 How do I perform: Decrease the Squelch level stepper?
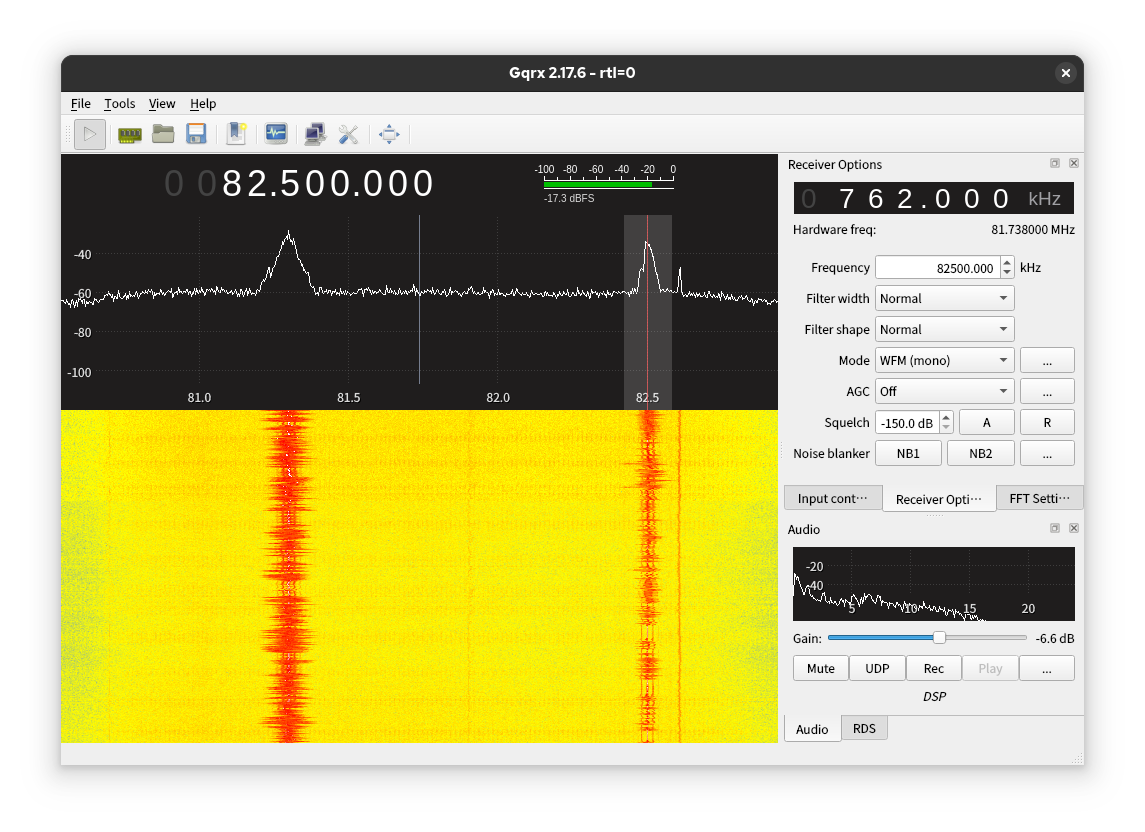click(x=946, y=428)
